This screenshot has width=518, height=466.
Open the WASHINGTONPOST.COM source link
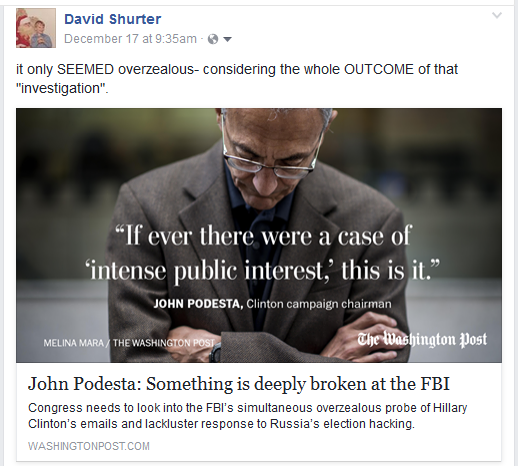click(89, 446)
